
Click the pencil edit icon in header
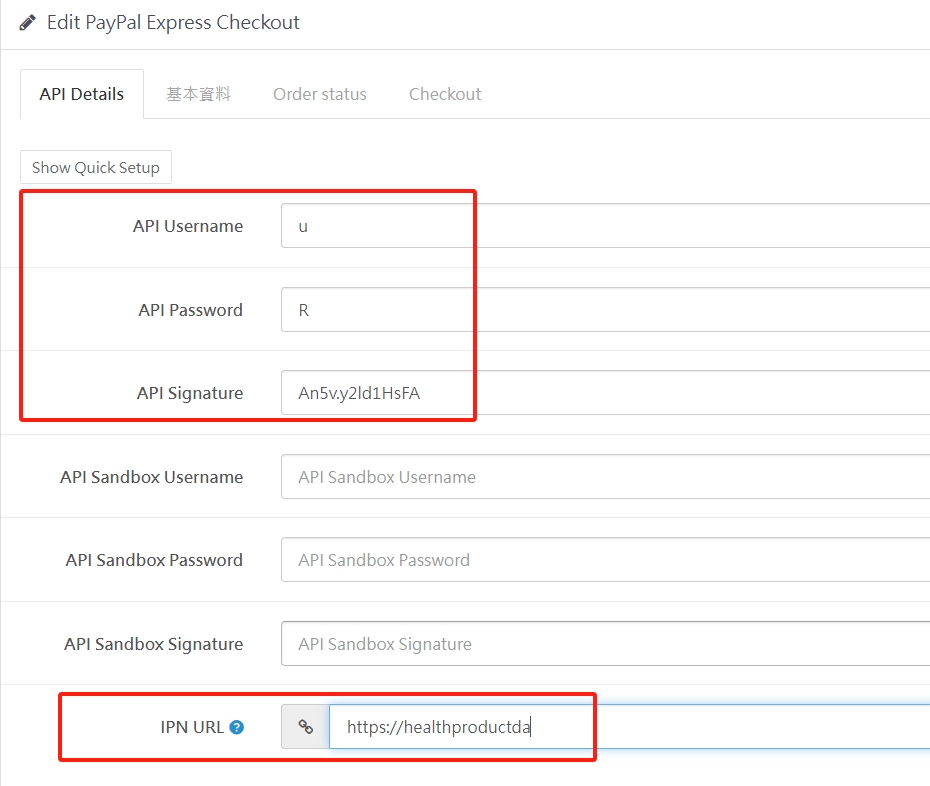(27, 23)
